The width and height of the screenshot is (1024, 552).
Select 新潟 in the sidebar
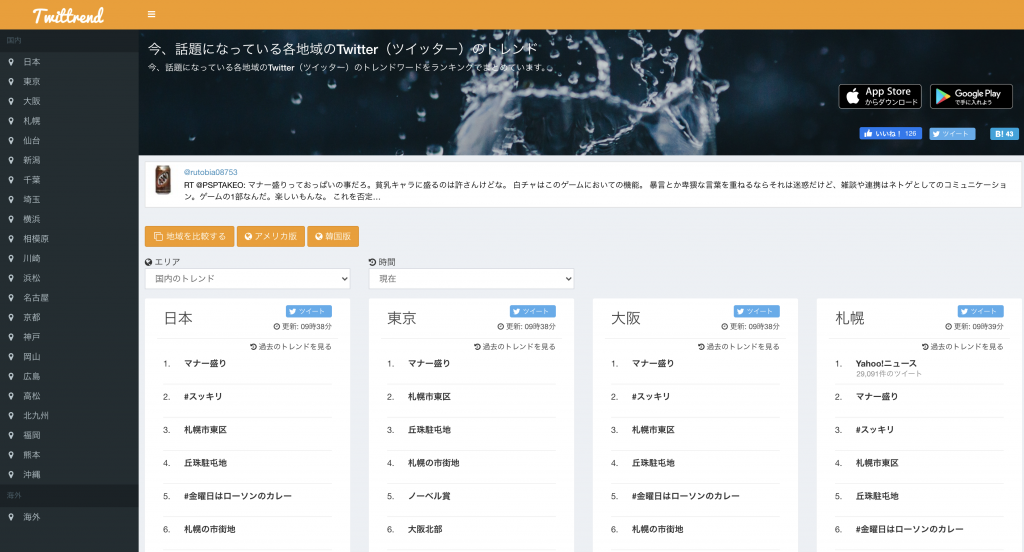tap(31, 160)
